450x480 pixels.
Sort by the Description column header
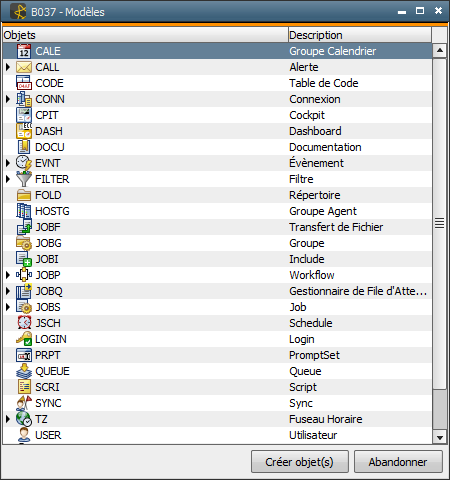click(x=360, y=35)
